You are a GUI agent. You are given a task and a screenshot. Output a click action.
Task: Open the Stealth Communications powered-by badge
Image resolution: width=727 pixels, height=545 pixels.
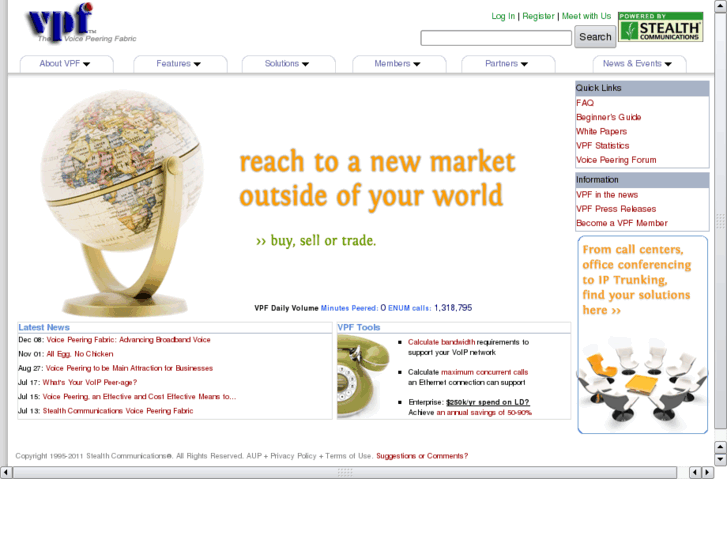point(660,27)
